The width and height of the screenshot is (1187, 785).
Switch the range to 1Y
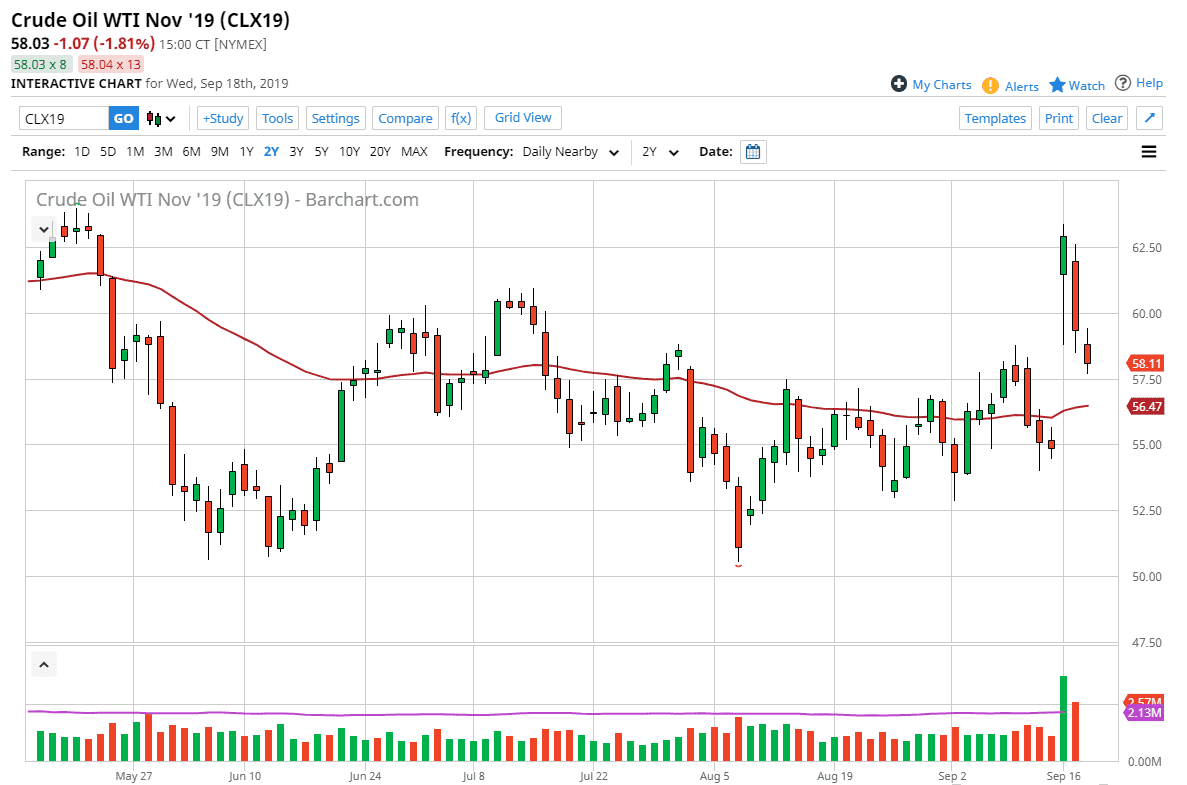tap(246, 151)
